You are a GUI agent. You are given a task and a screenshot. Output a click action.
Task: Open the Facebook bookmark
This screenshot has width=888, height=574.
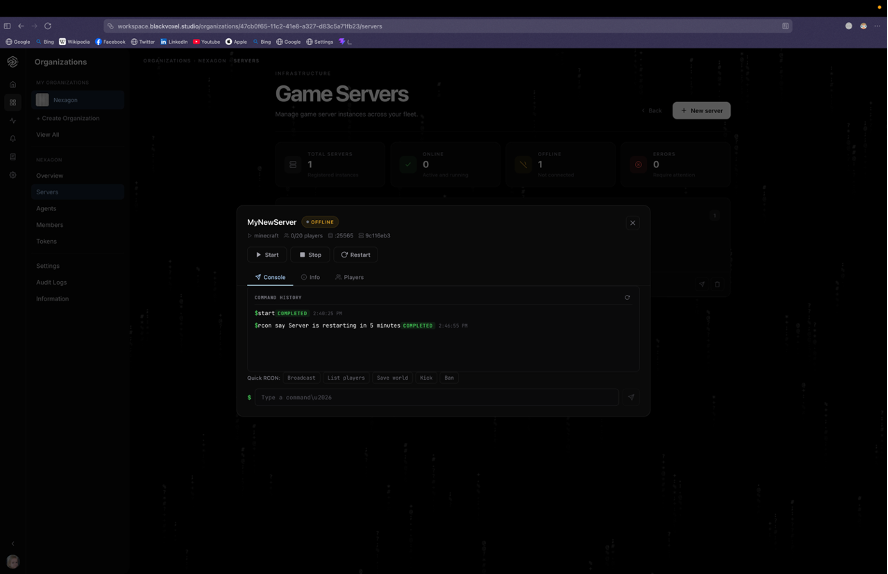[x=110, y=42]
